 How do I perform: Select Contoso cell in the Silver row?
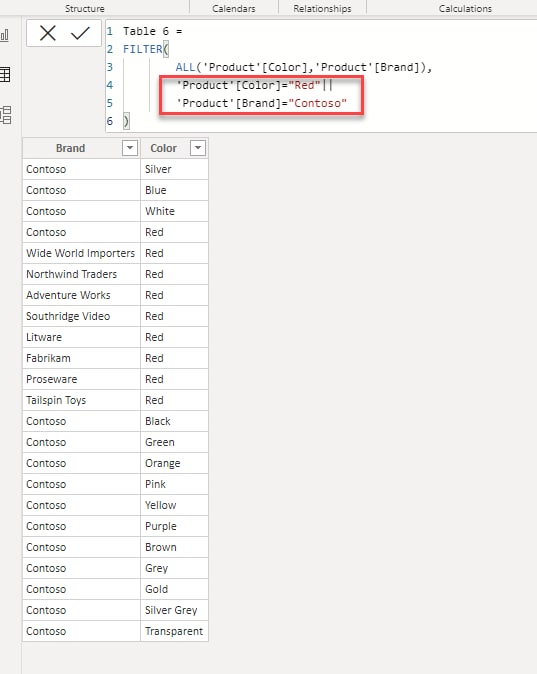81,169
